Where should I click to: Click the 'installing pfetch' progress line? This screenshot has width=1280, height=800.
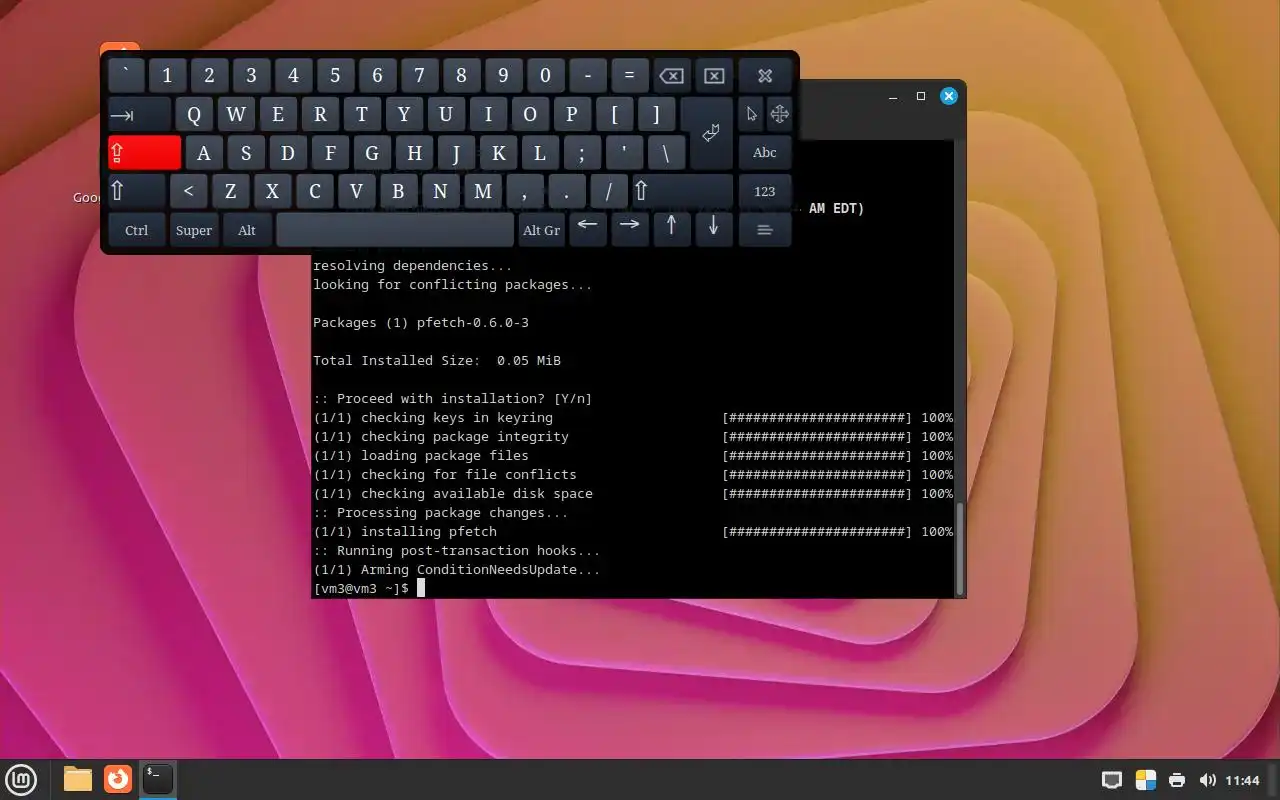coord(632,532)
